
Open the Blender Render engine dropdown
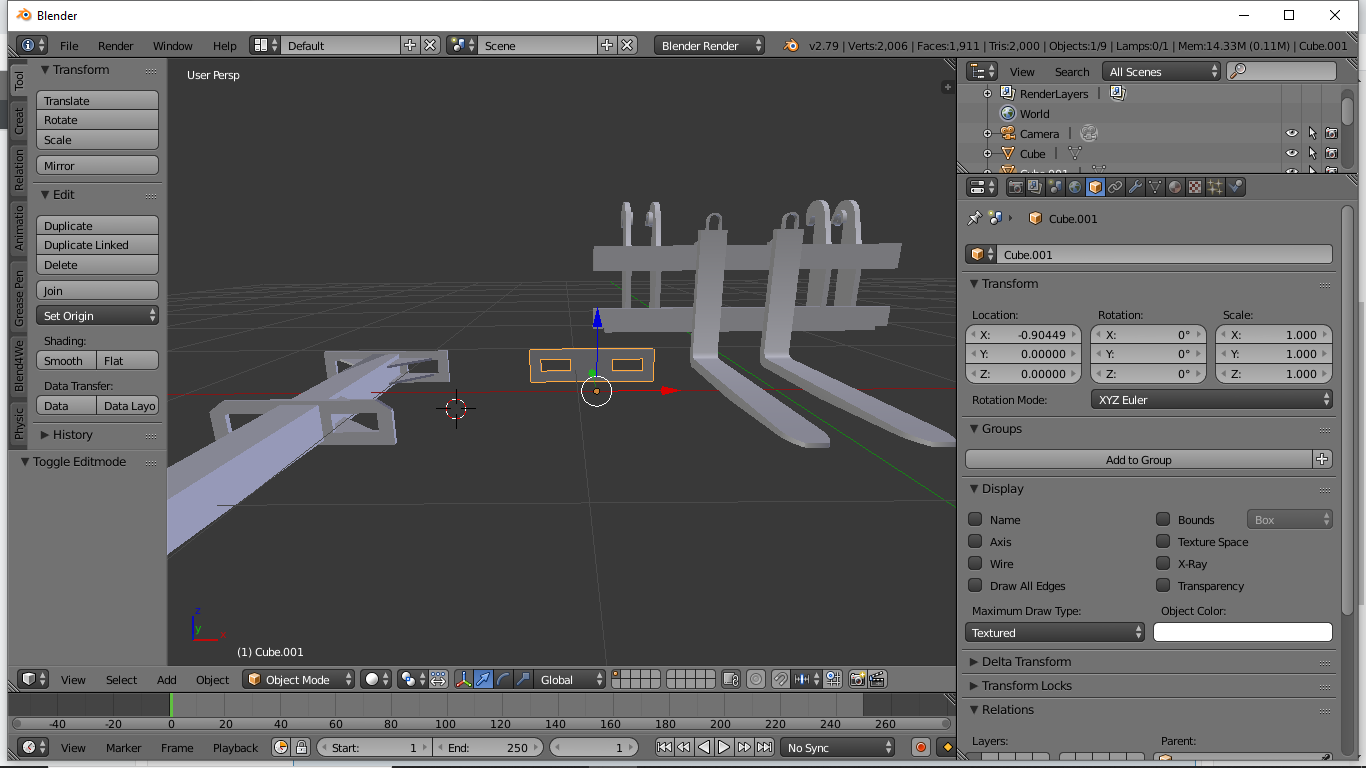pyautogui.click(x=710, y=45)
